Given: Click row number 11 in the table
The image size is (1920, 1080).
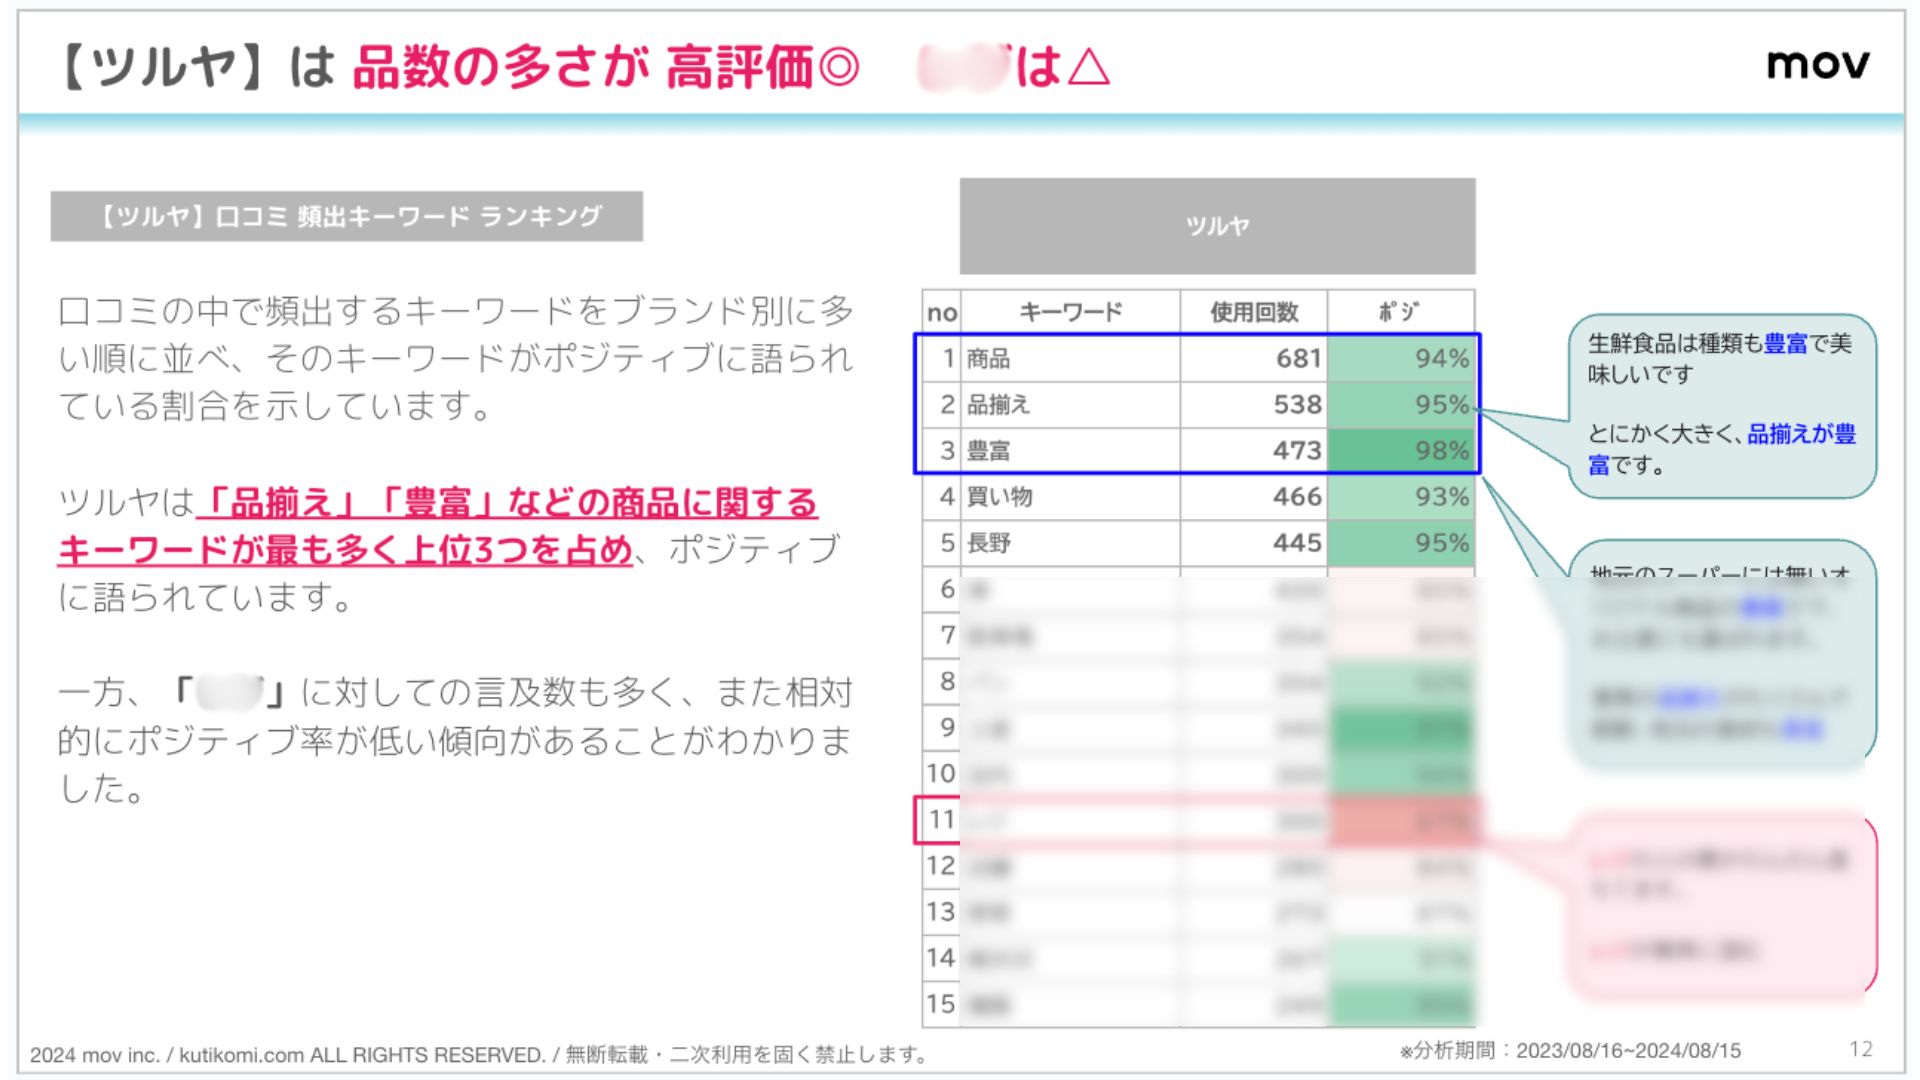Looking at the screenshot, I should click(x=941, y=820).
